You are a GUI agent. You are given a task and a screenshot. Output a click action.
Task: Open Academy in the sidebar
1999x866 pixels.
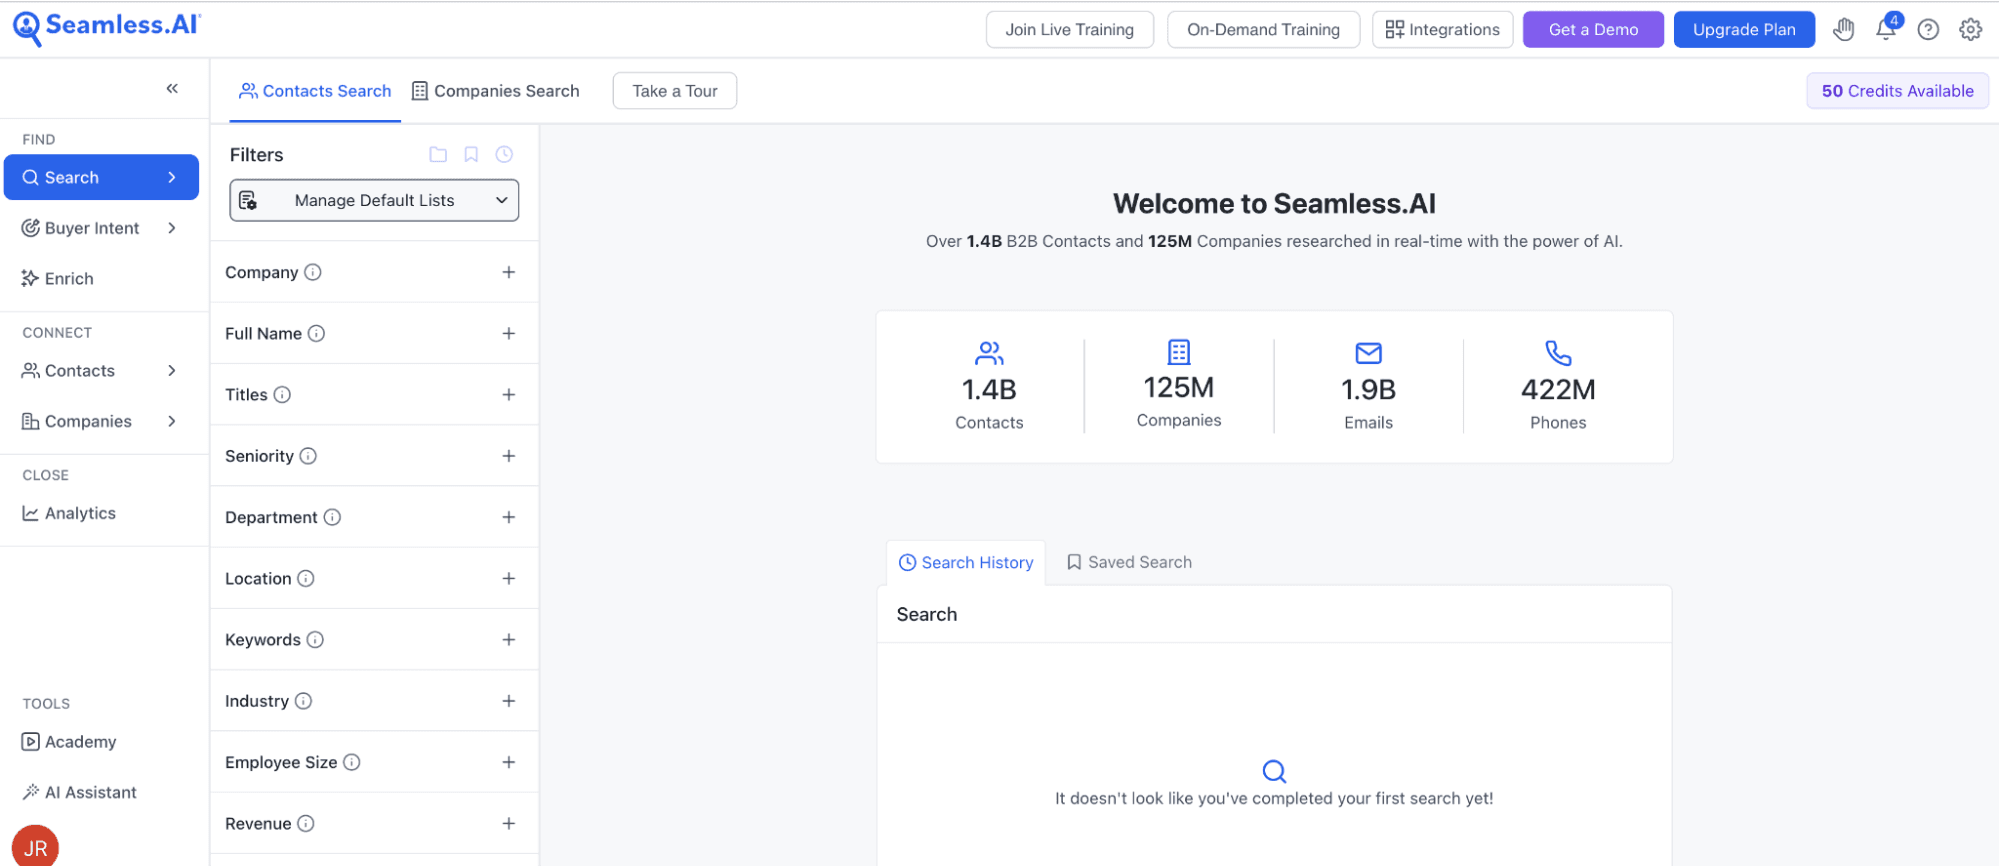point(101,742)
